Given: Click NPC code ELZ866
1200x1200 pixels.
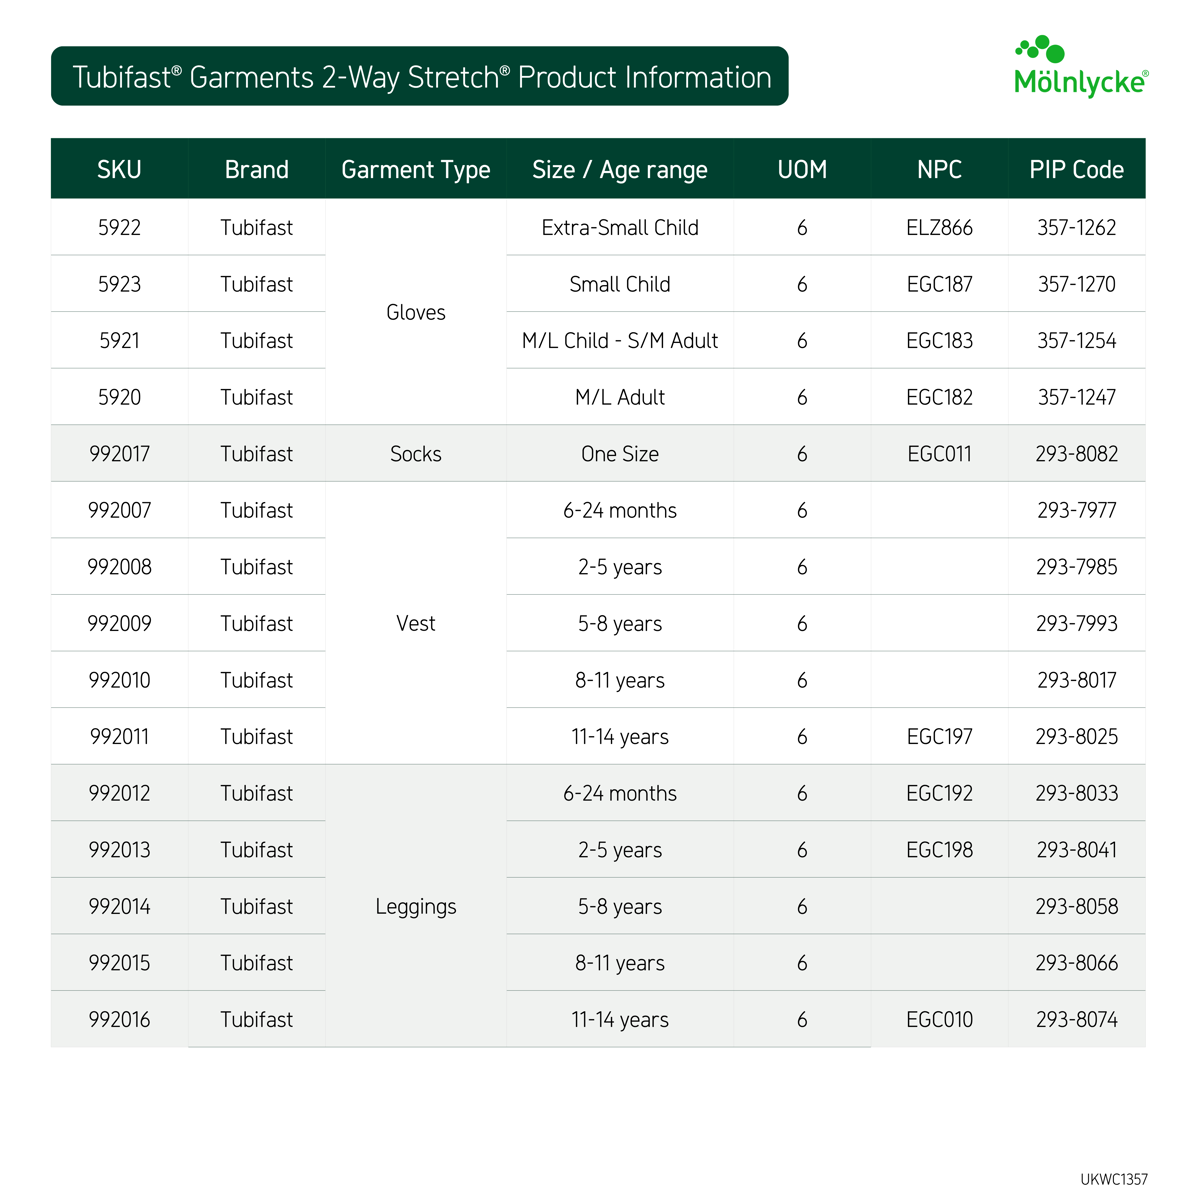Looking at the screenshot, I should point(939,228).
